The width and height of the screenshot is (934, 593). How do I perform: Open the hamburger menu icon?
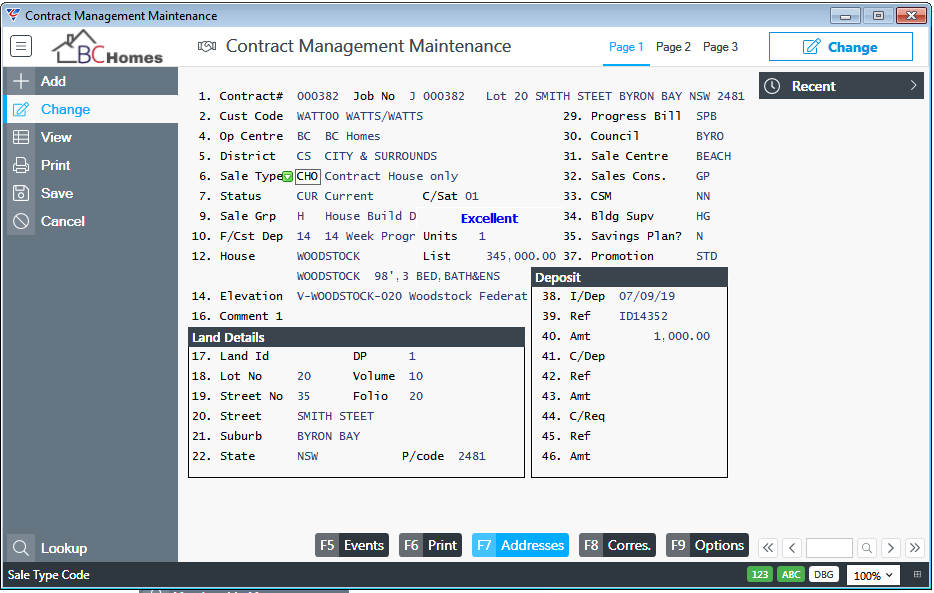21,46
